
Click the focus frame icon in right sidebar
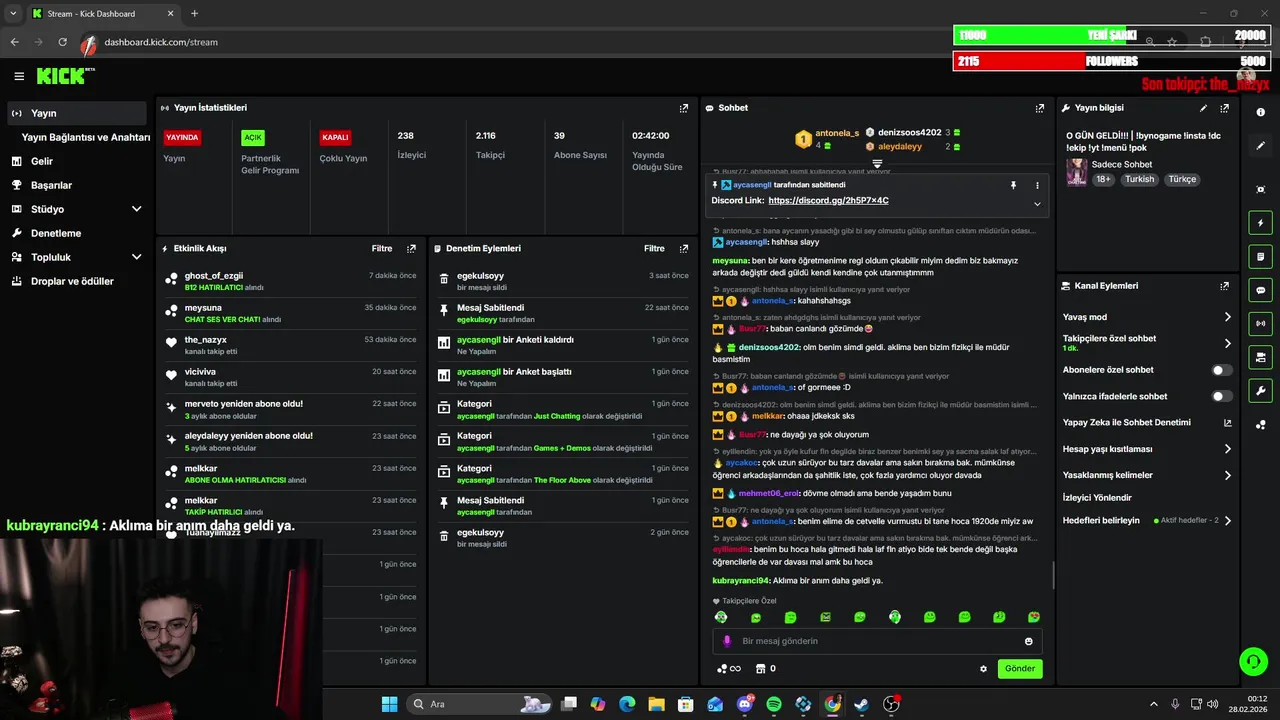(1260, 189)
